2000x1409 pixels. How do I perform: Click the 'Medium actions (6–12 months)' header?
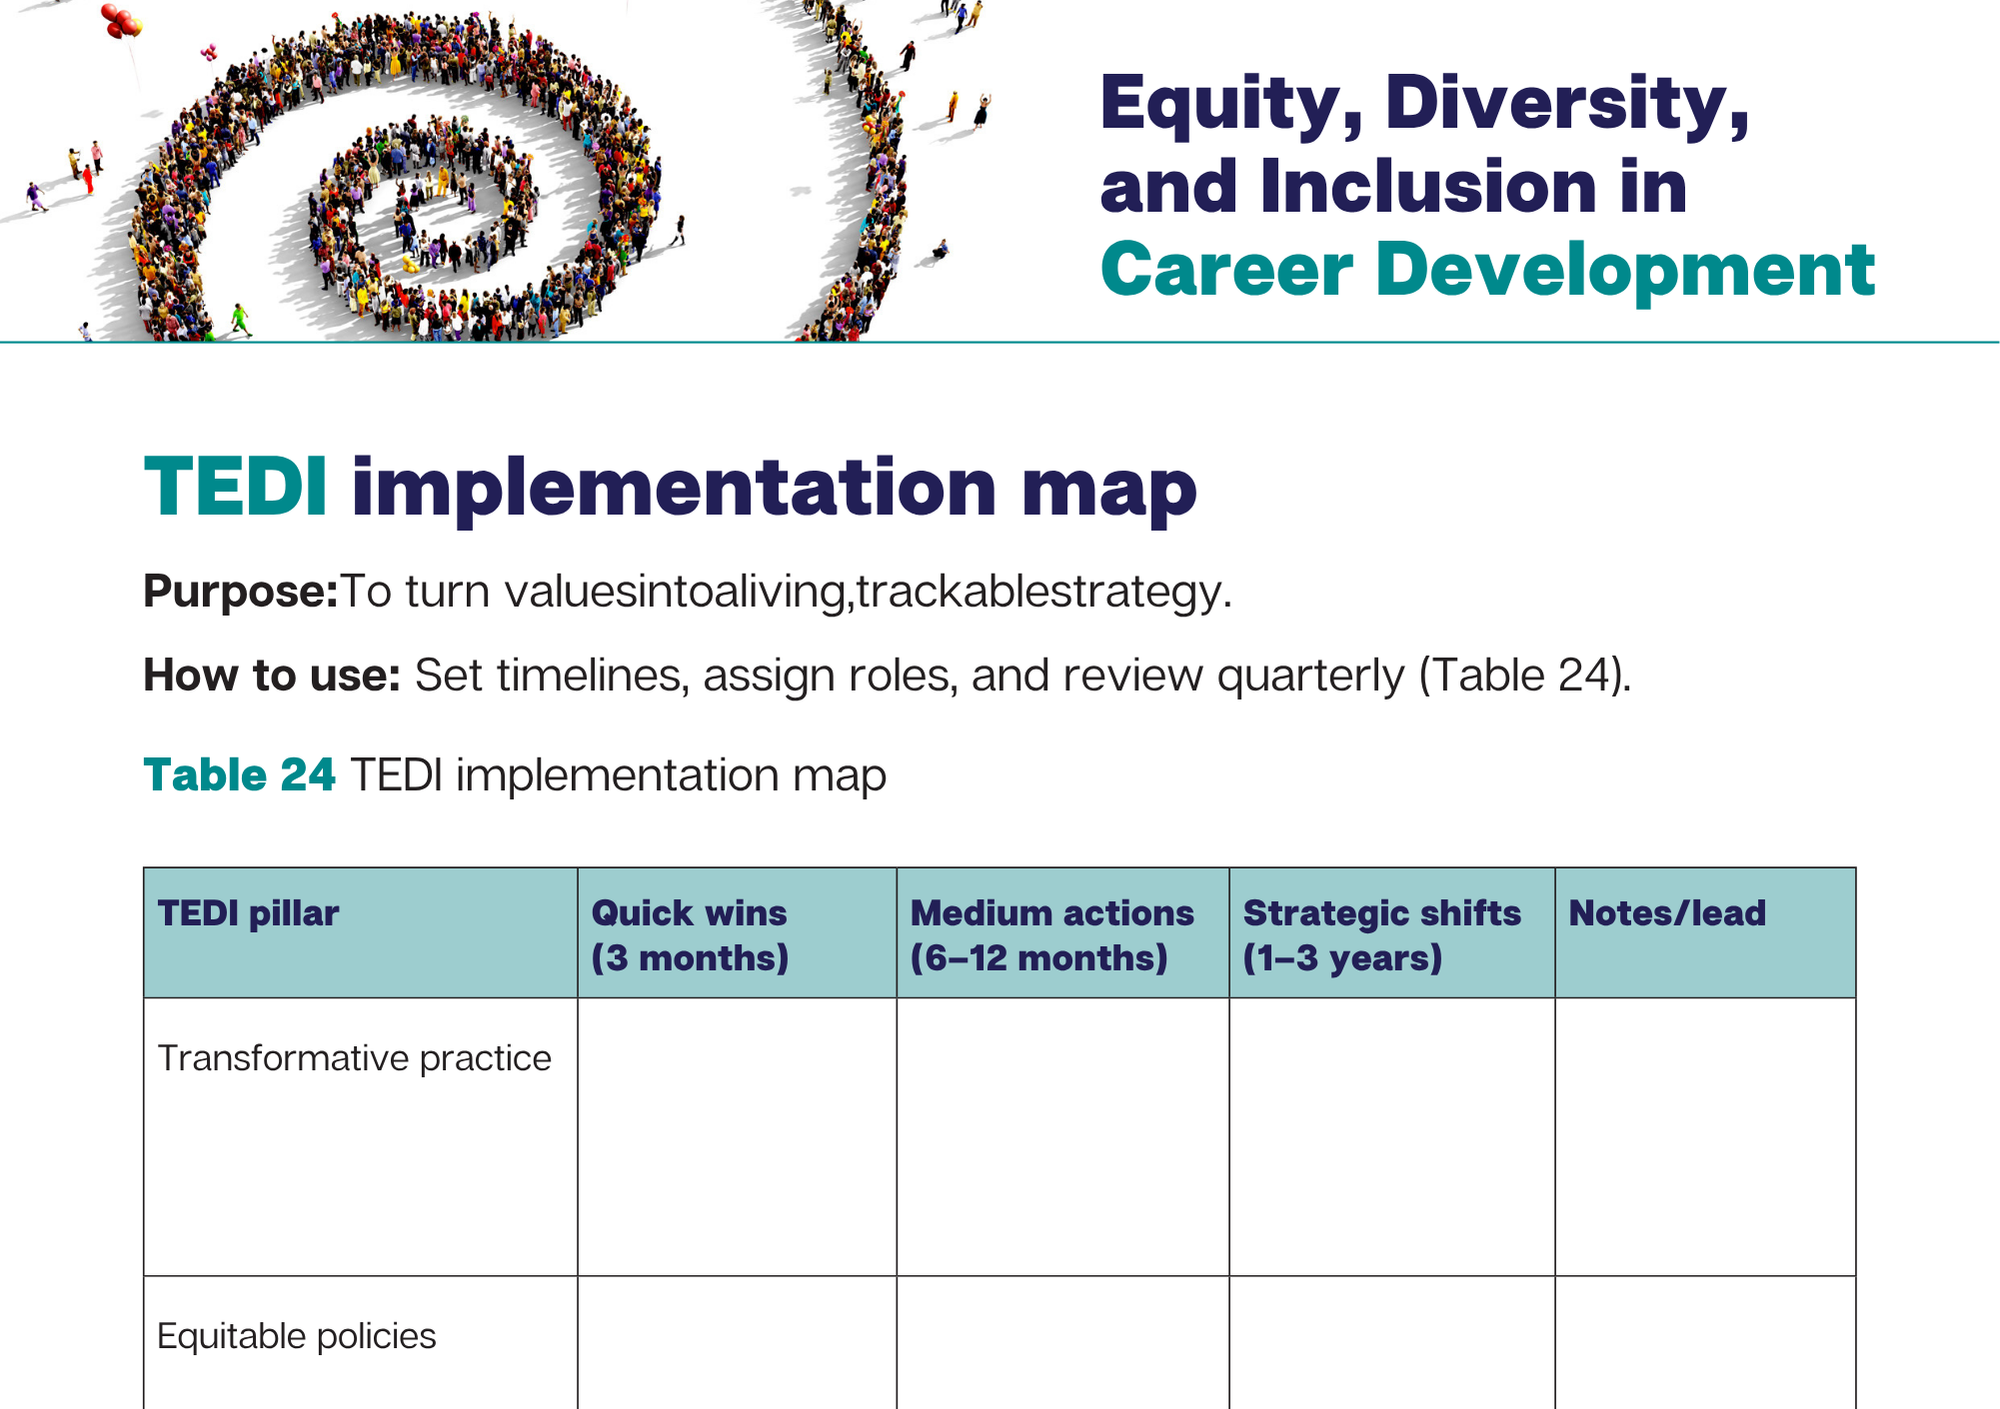tap(1051, 934)
